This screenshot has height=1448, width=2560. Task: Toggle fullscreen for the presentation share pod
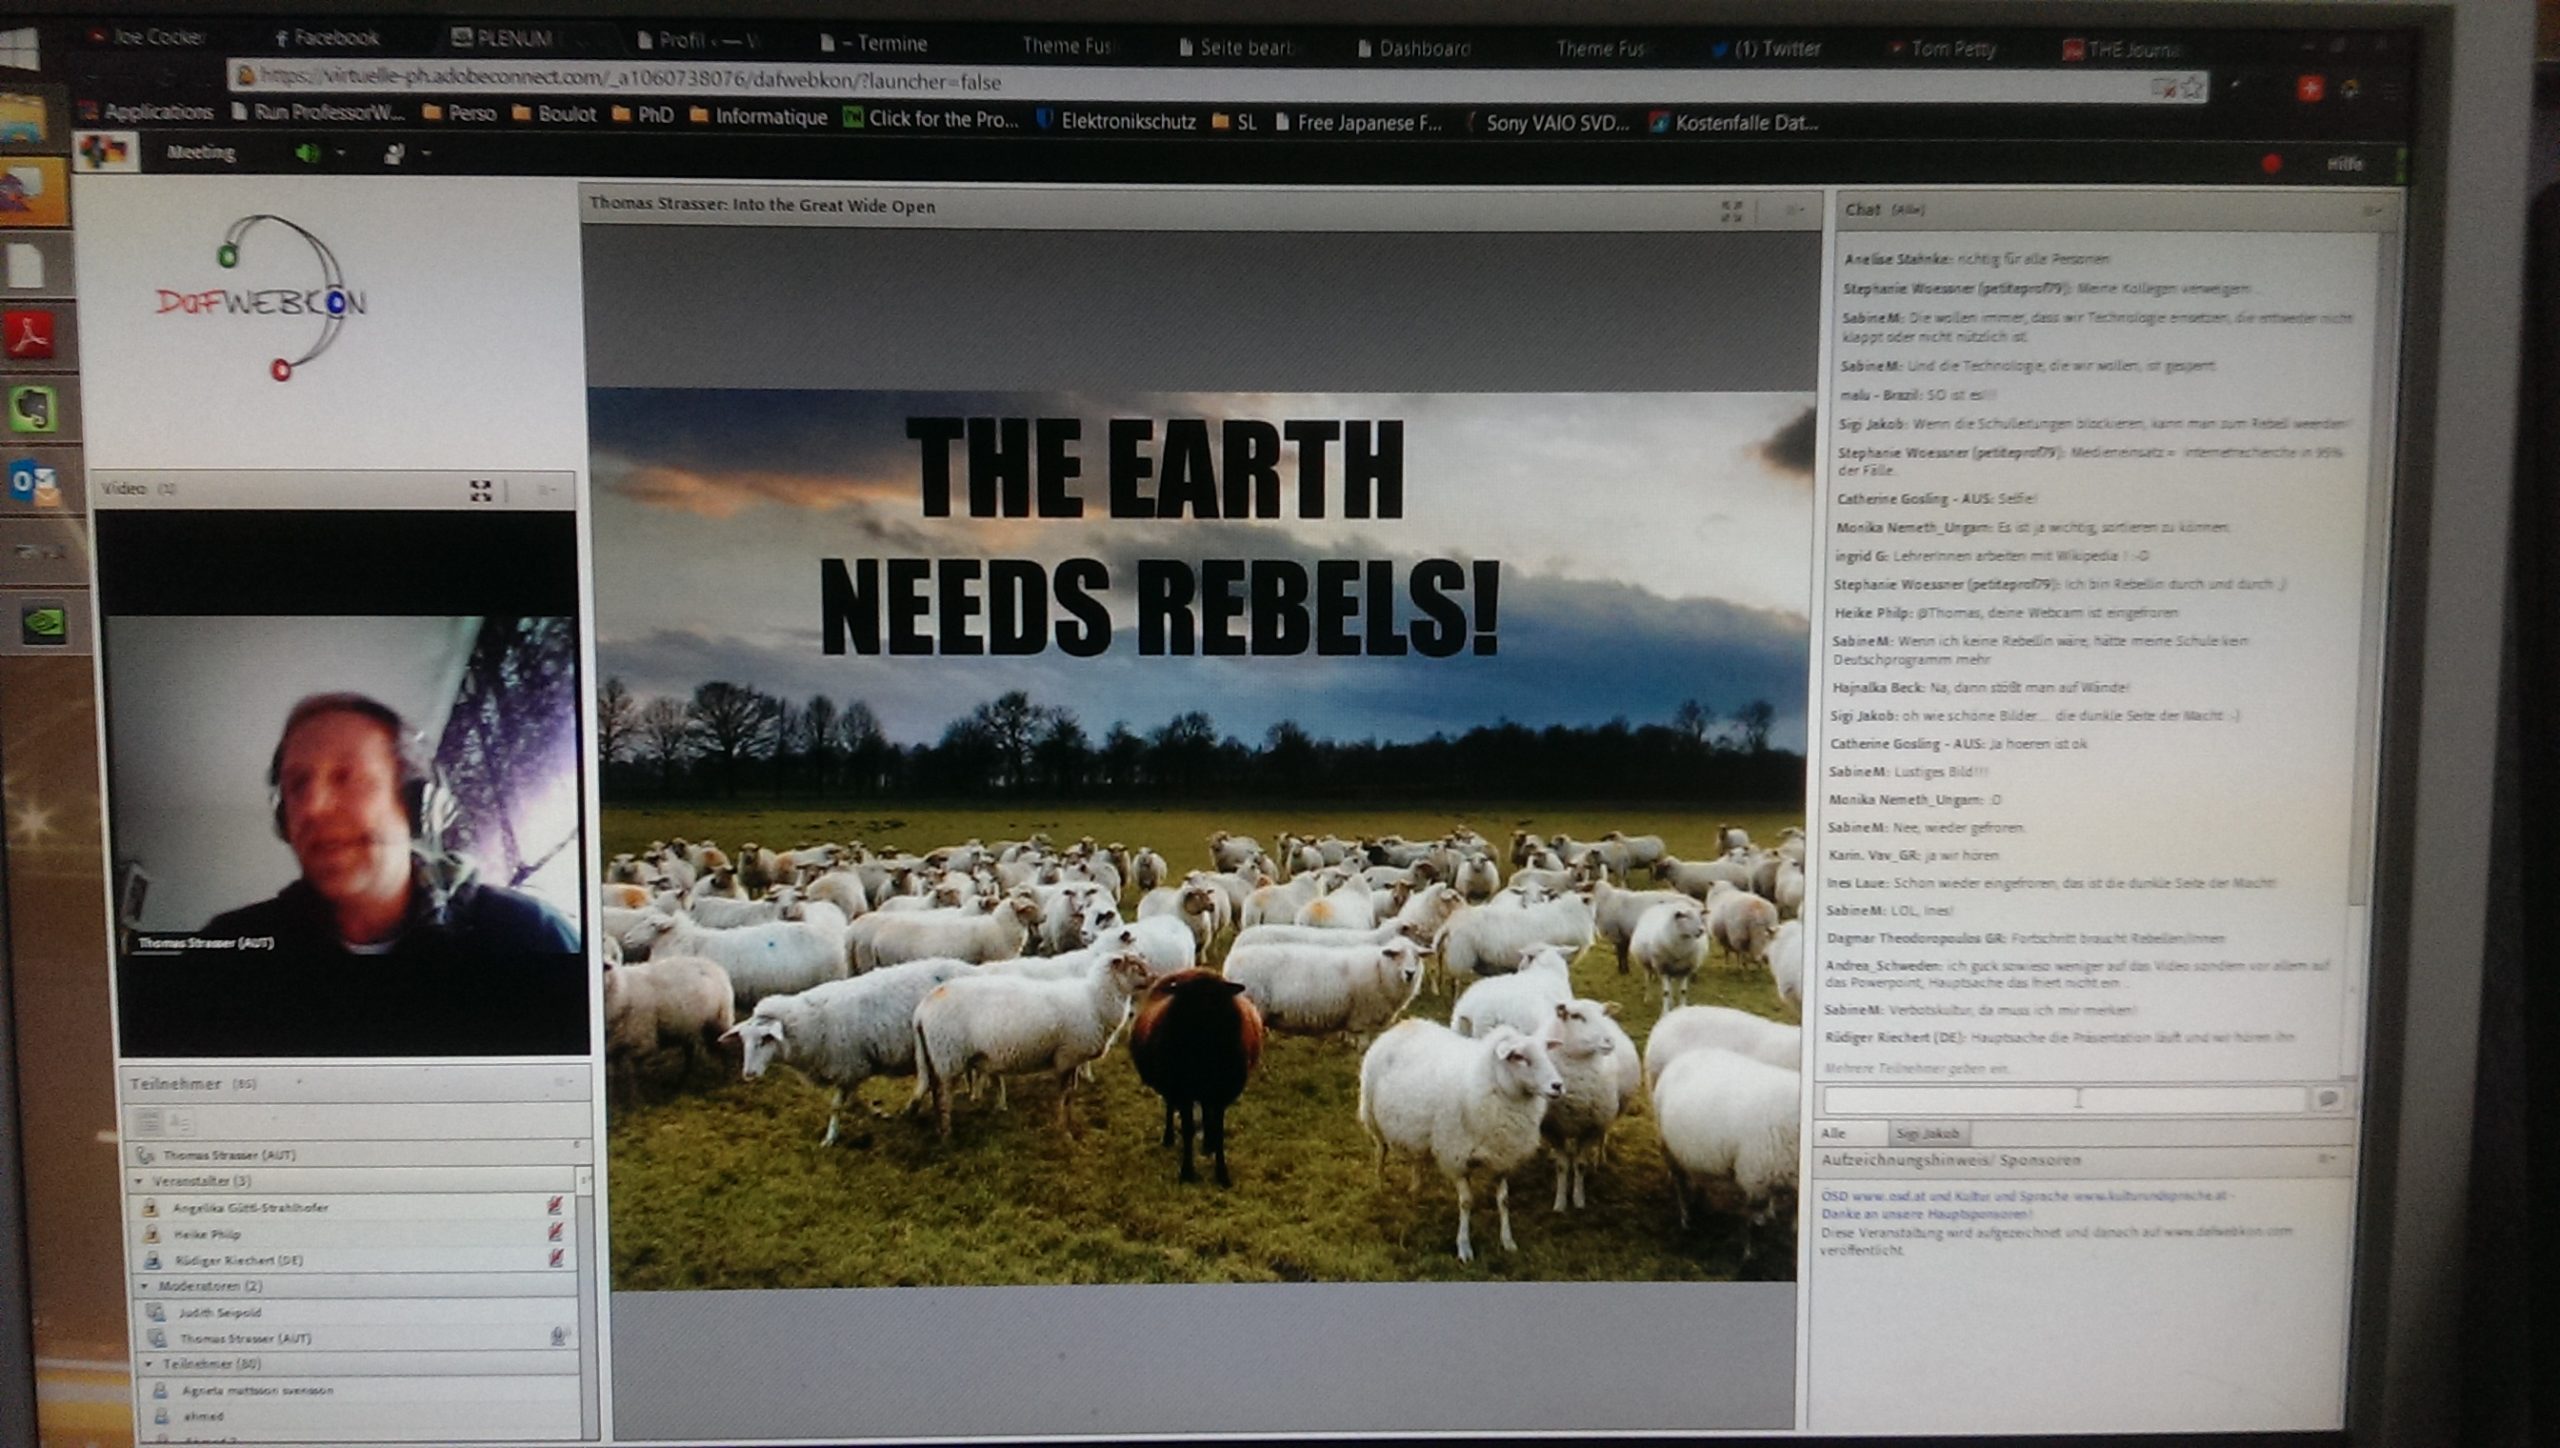click(1731, 210)
